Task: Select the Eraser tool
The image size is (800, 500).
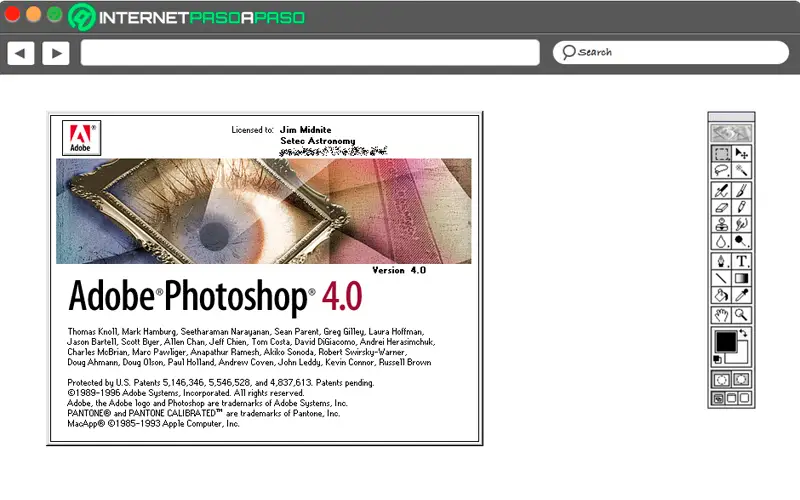Action: click(x=721, y=207)
